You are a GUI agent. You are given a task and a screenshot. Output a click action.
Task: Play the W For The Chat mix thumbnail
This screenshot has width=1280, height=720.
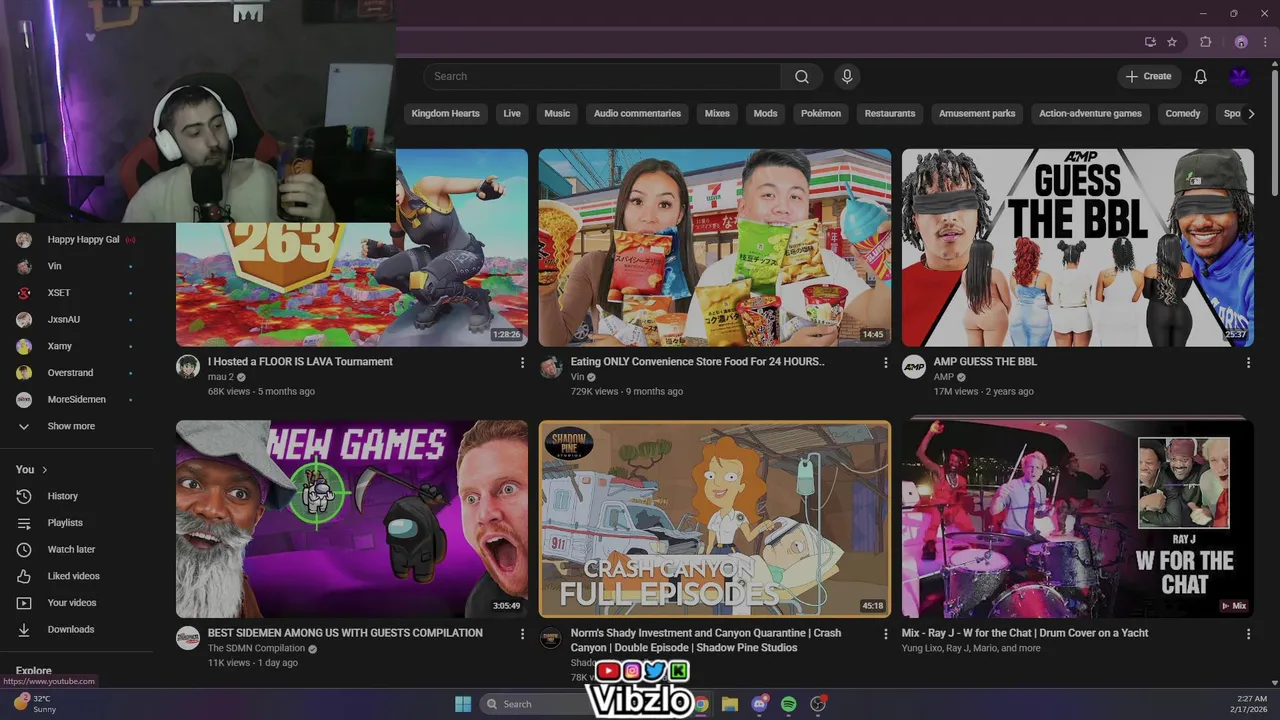tap(1078, 518)
